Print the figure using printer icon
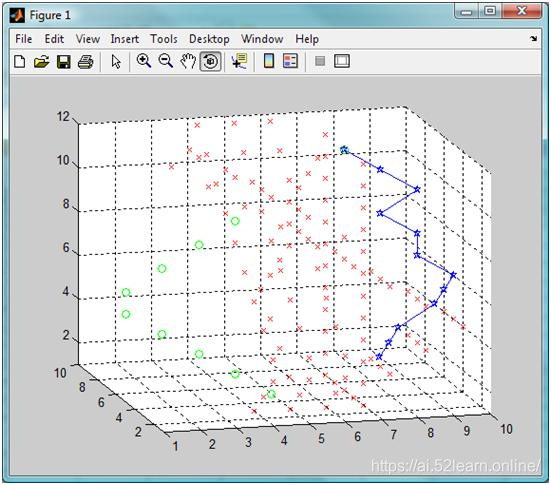This screenshot has height=485, width=551. click(x=85, y=62)
